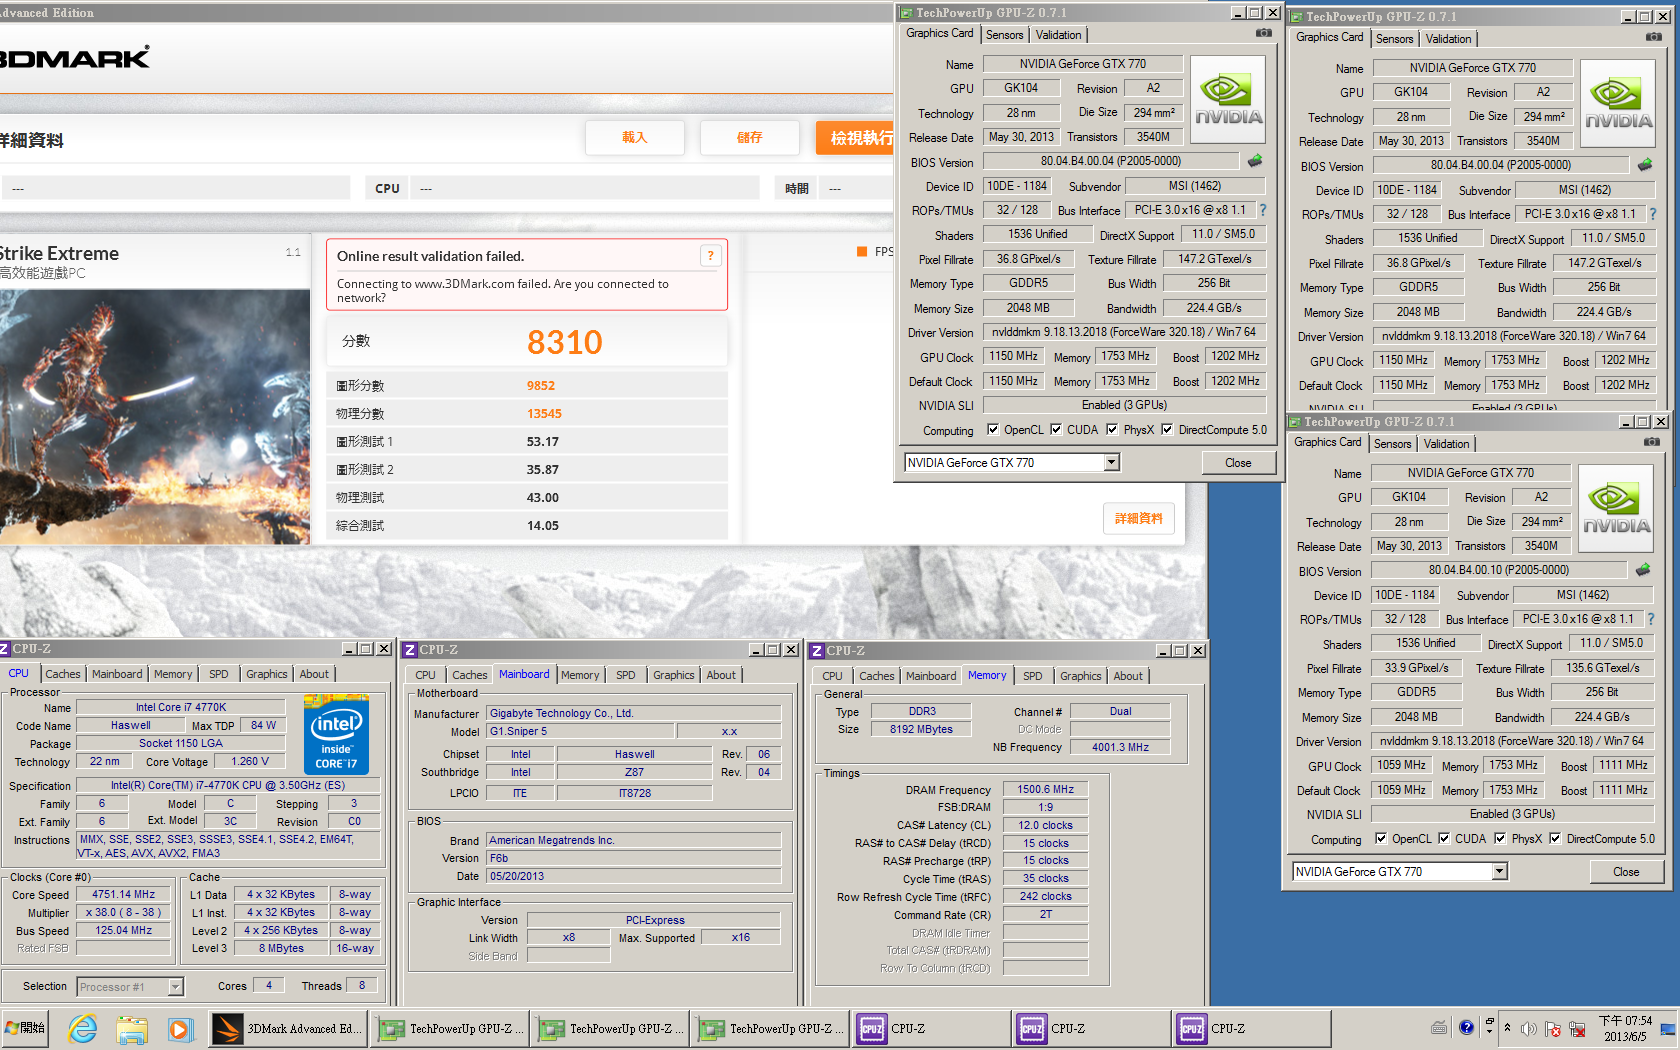Click third CPU-Z taskbar item
The height and width of the screenshot is (1050, 1680).
click(x=1250, y=1028)
